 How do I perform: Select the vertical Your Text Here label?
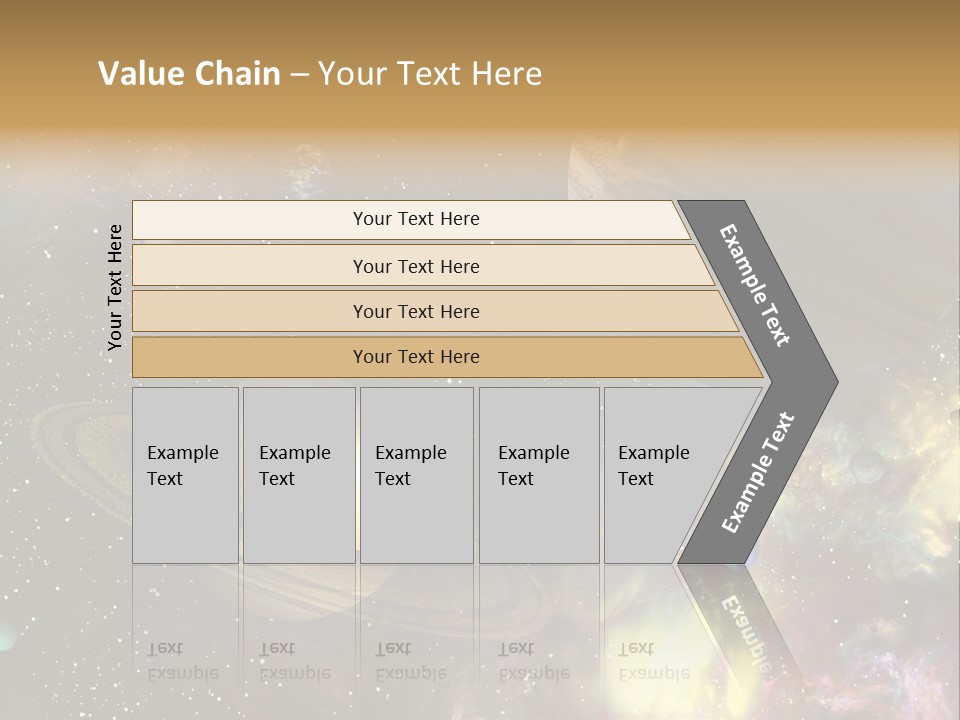coord(115,287)
